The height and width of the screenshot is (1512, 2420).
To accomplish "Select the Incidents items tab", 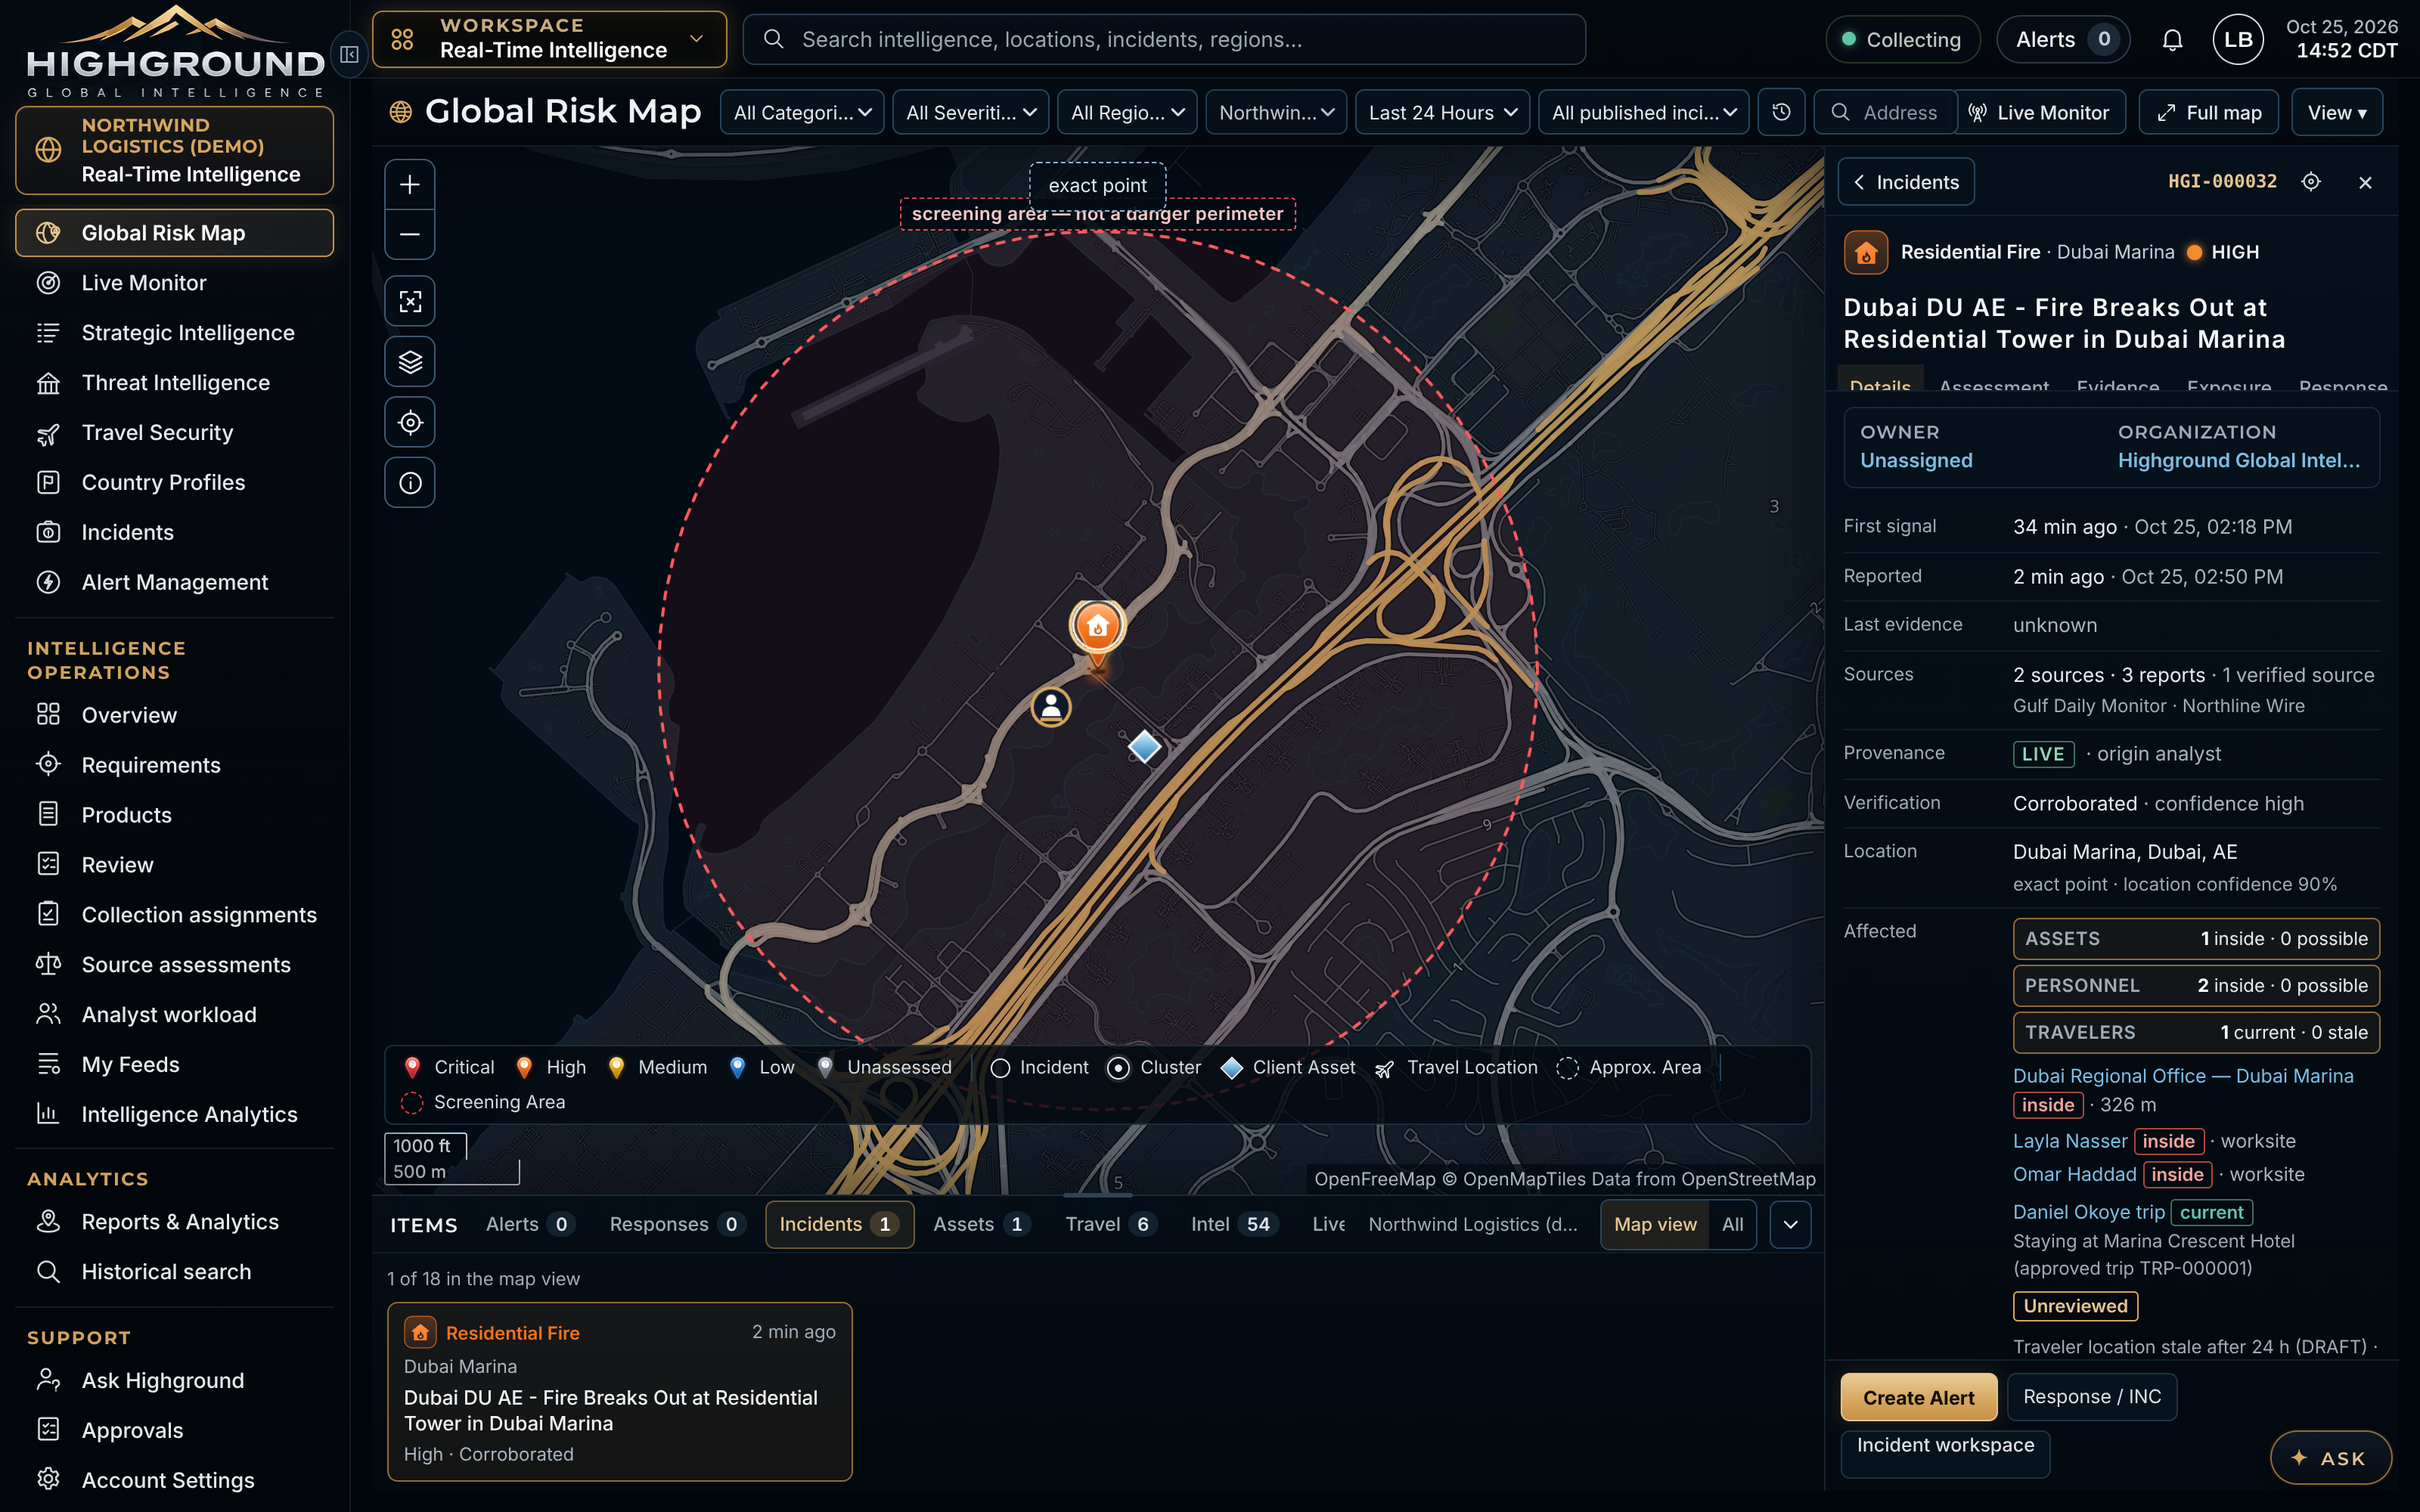I will (x=839, y=1224).
